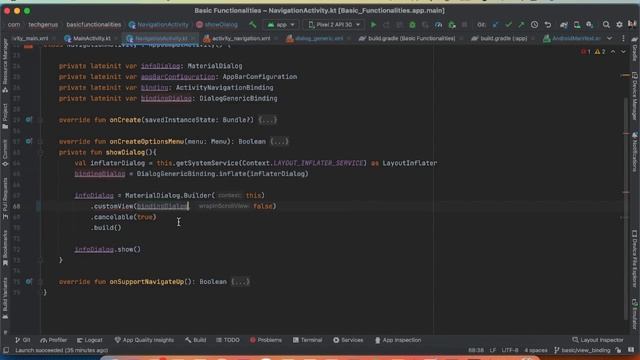Image resolution: width=640 pixels, height=360 pixels.
Task: Show hidden editor tabs chevron
Action: (610, 38)
